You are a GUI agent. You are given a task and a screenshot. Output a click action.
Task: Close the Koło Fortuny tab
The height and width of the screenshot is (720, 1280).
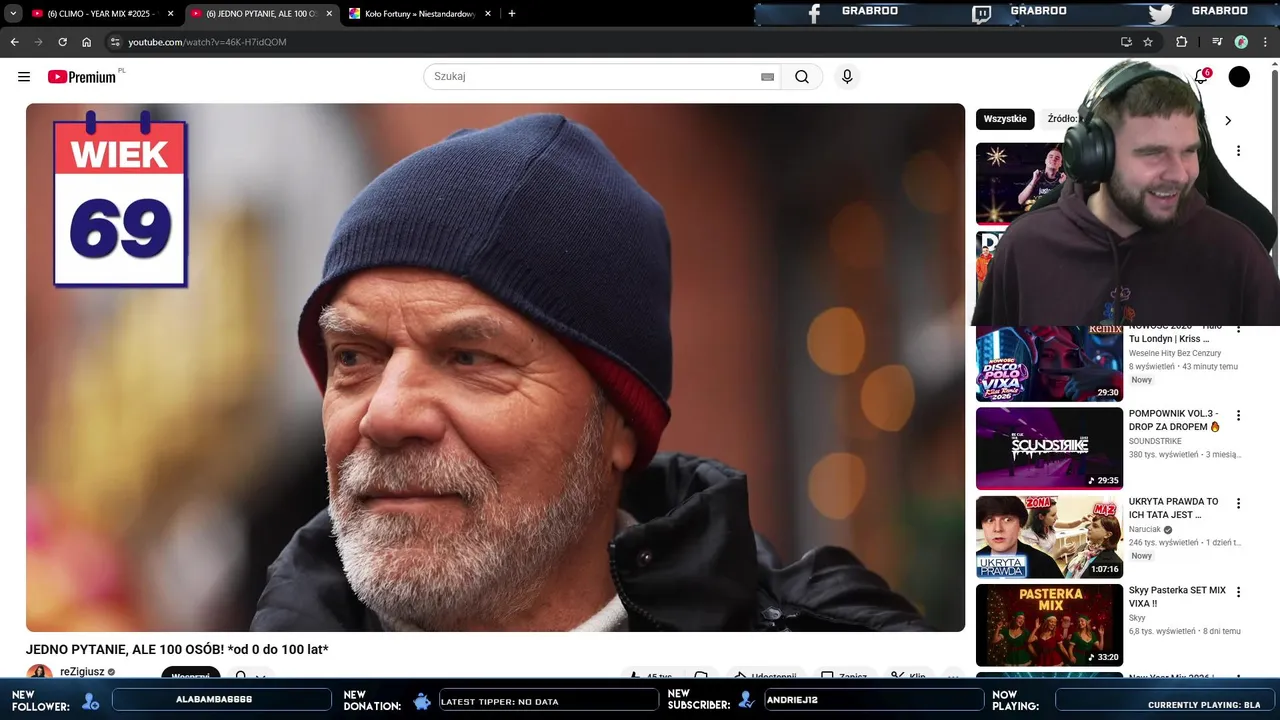click(488, 13)
